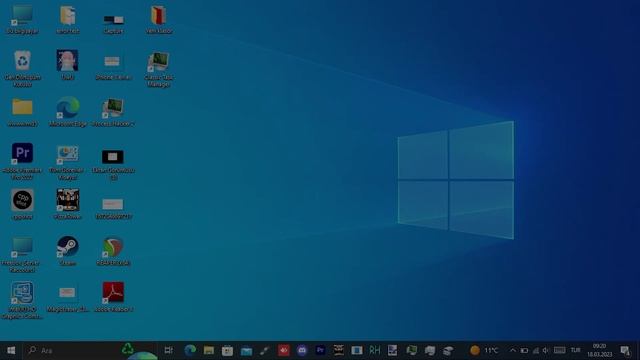This screenshot has width=640, height=360.
Task: Open Discord from the taskbar
Action: click(302, 350)
